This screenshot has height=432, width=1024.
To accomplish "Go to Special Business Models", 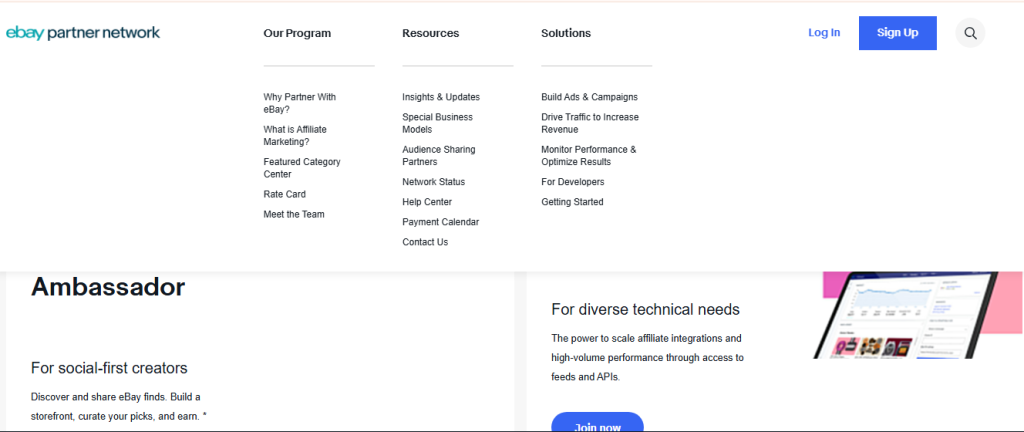I will 438,123.
